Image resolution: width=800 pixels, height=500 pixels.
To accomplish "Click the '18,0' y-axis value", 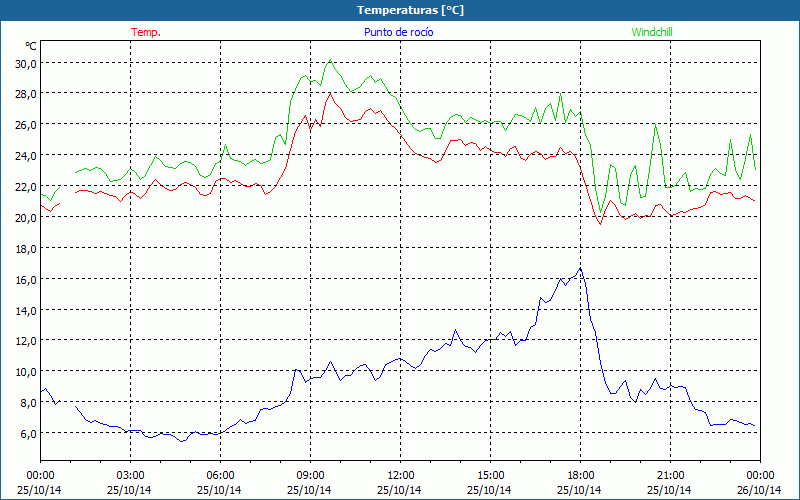I will click(x=26, y=249).
